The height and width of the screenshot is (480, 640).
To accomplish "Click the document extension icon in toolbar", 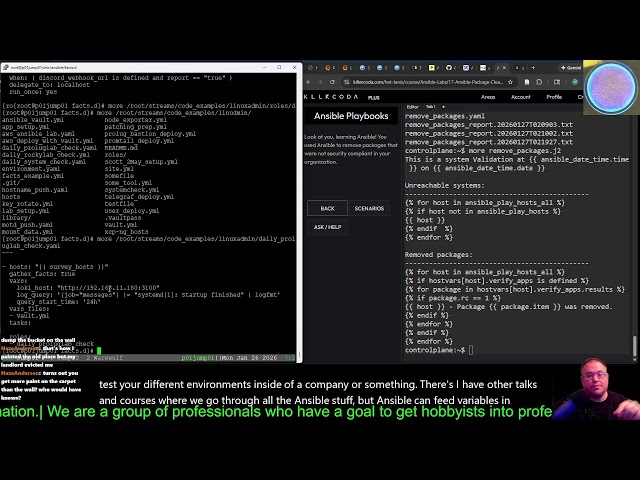I will [527, 82].
